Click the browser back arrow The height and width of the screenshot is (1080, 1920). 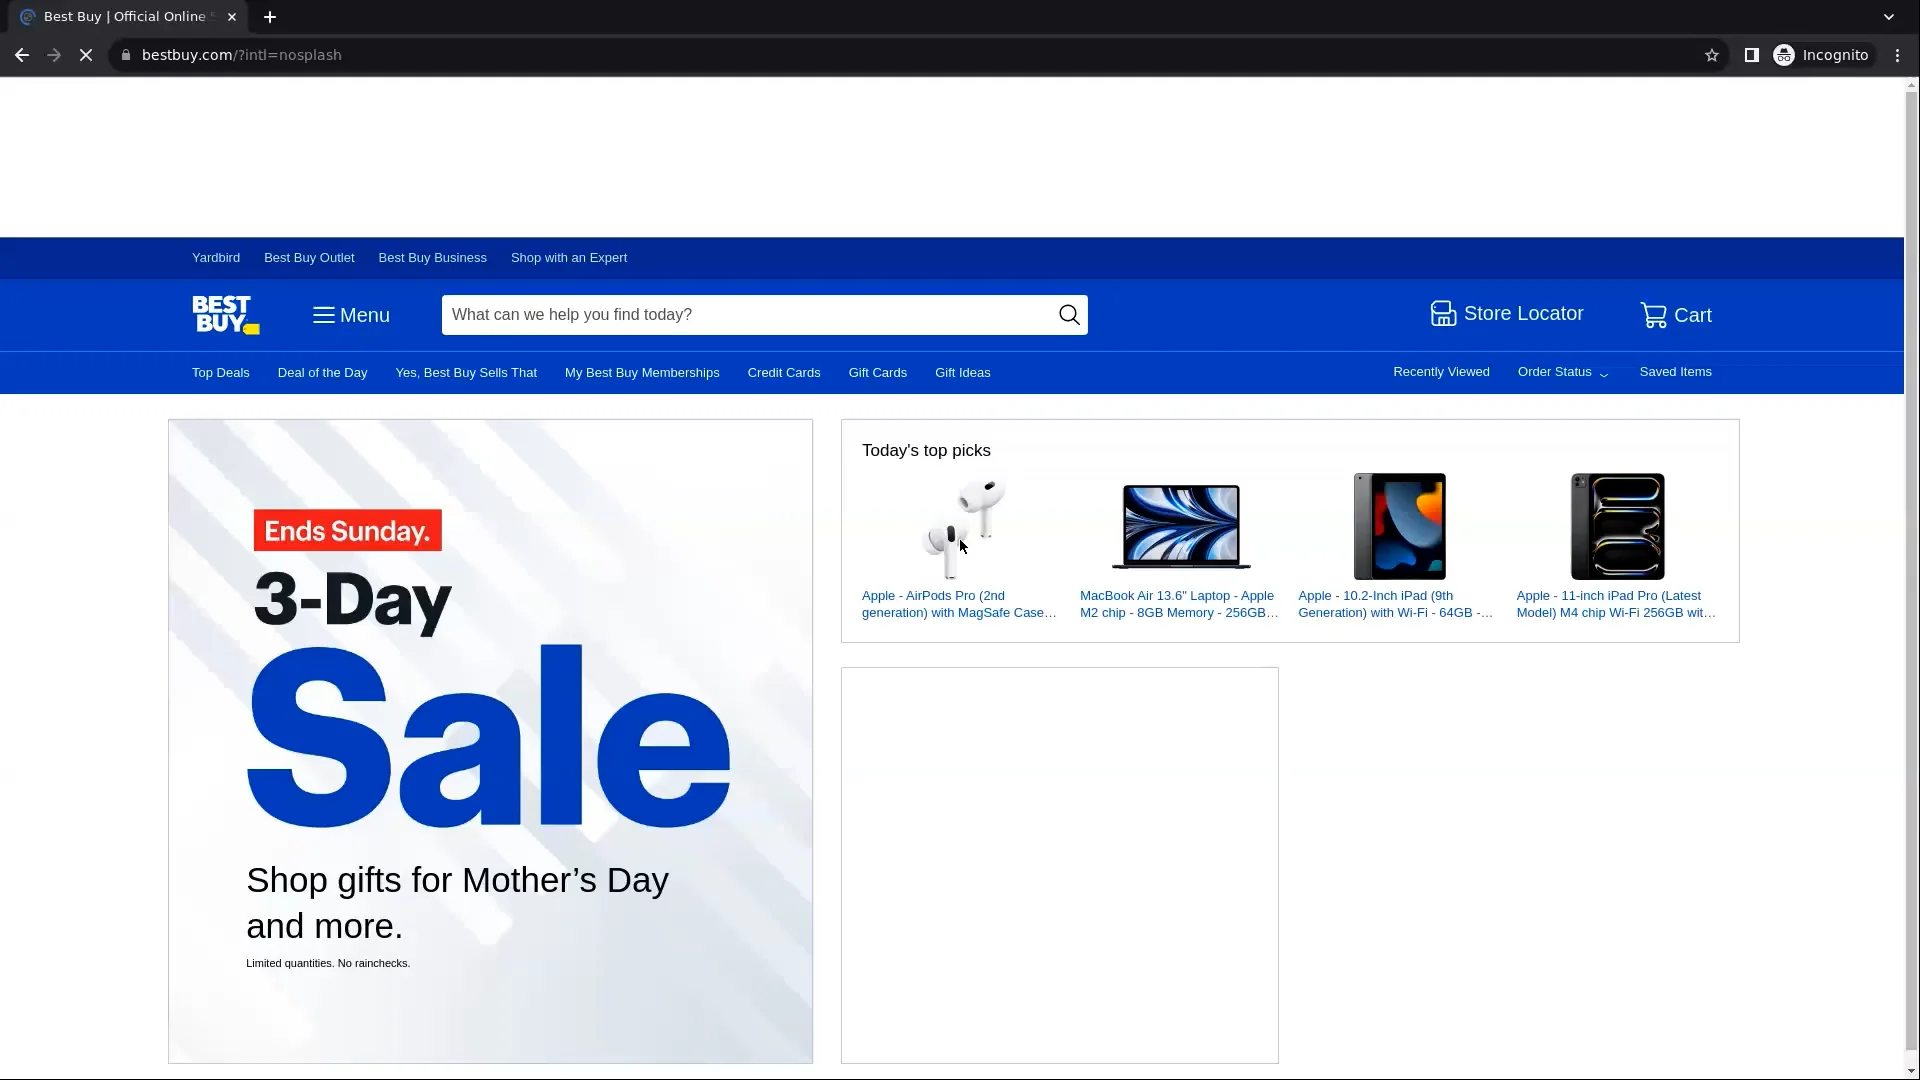click(21, 55)
